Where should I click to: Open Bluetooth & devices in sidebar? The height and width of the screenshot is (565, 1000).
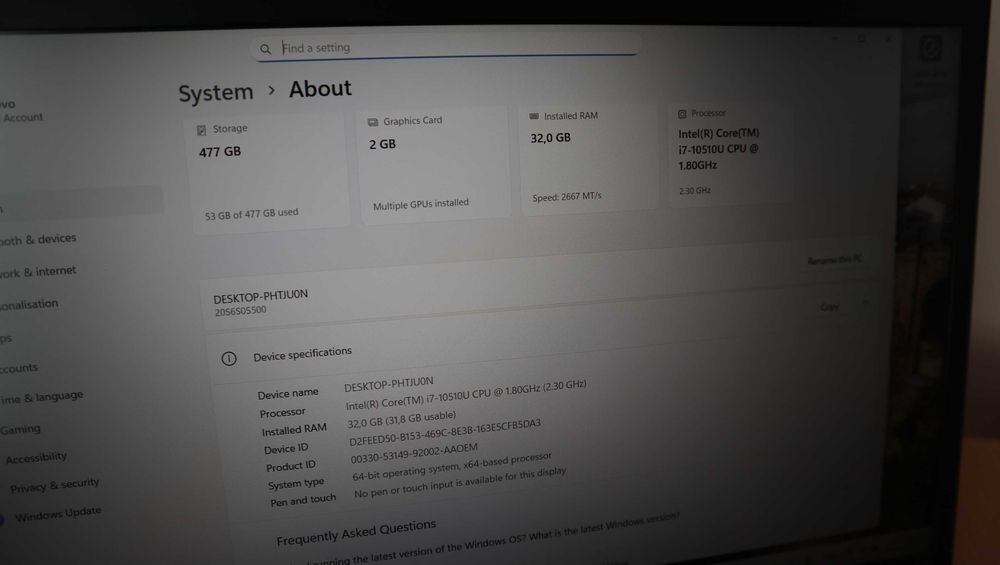click(38, 239)
